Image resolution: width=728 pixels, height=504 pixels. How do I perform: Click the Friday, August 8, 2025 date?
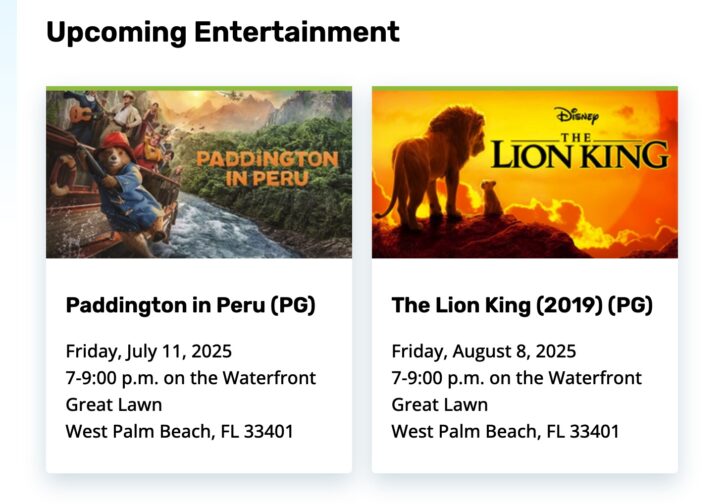click(484, 351)
